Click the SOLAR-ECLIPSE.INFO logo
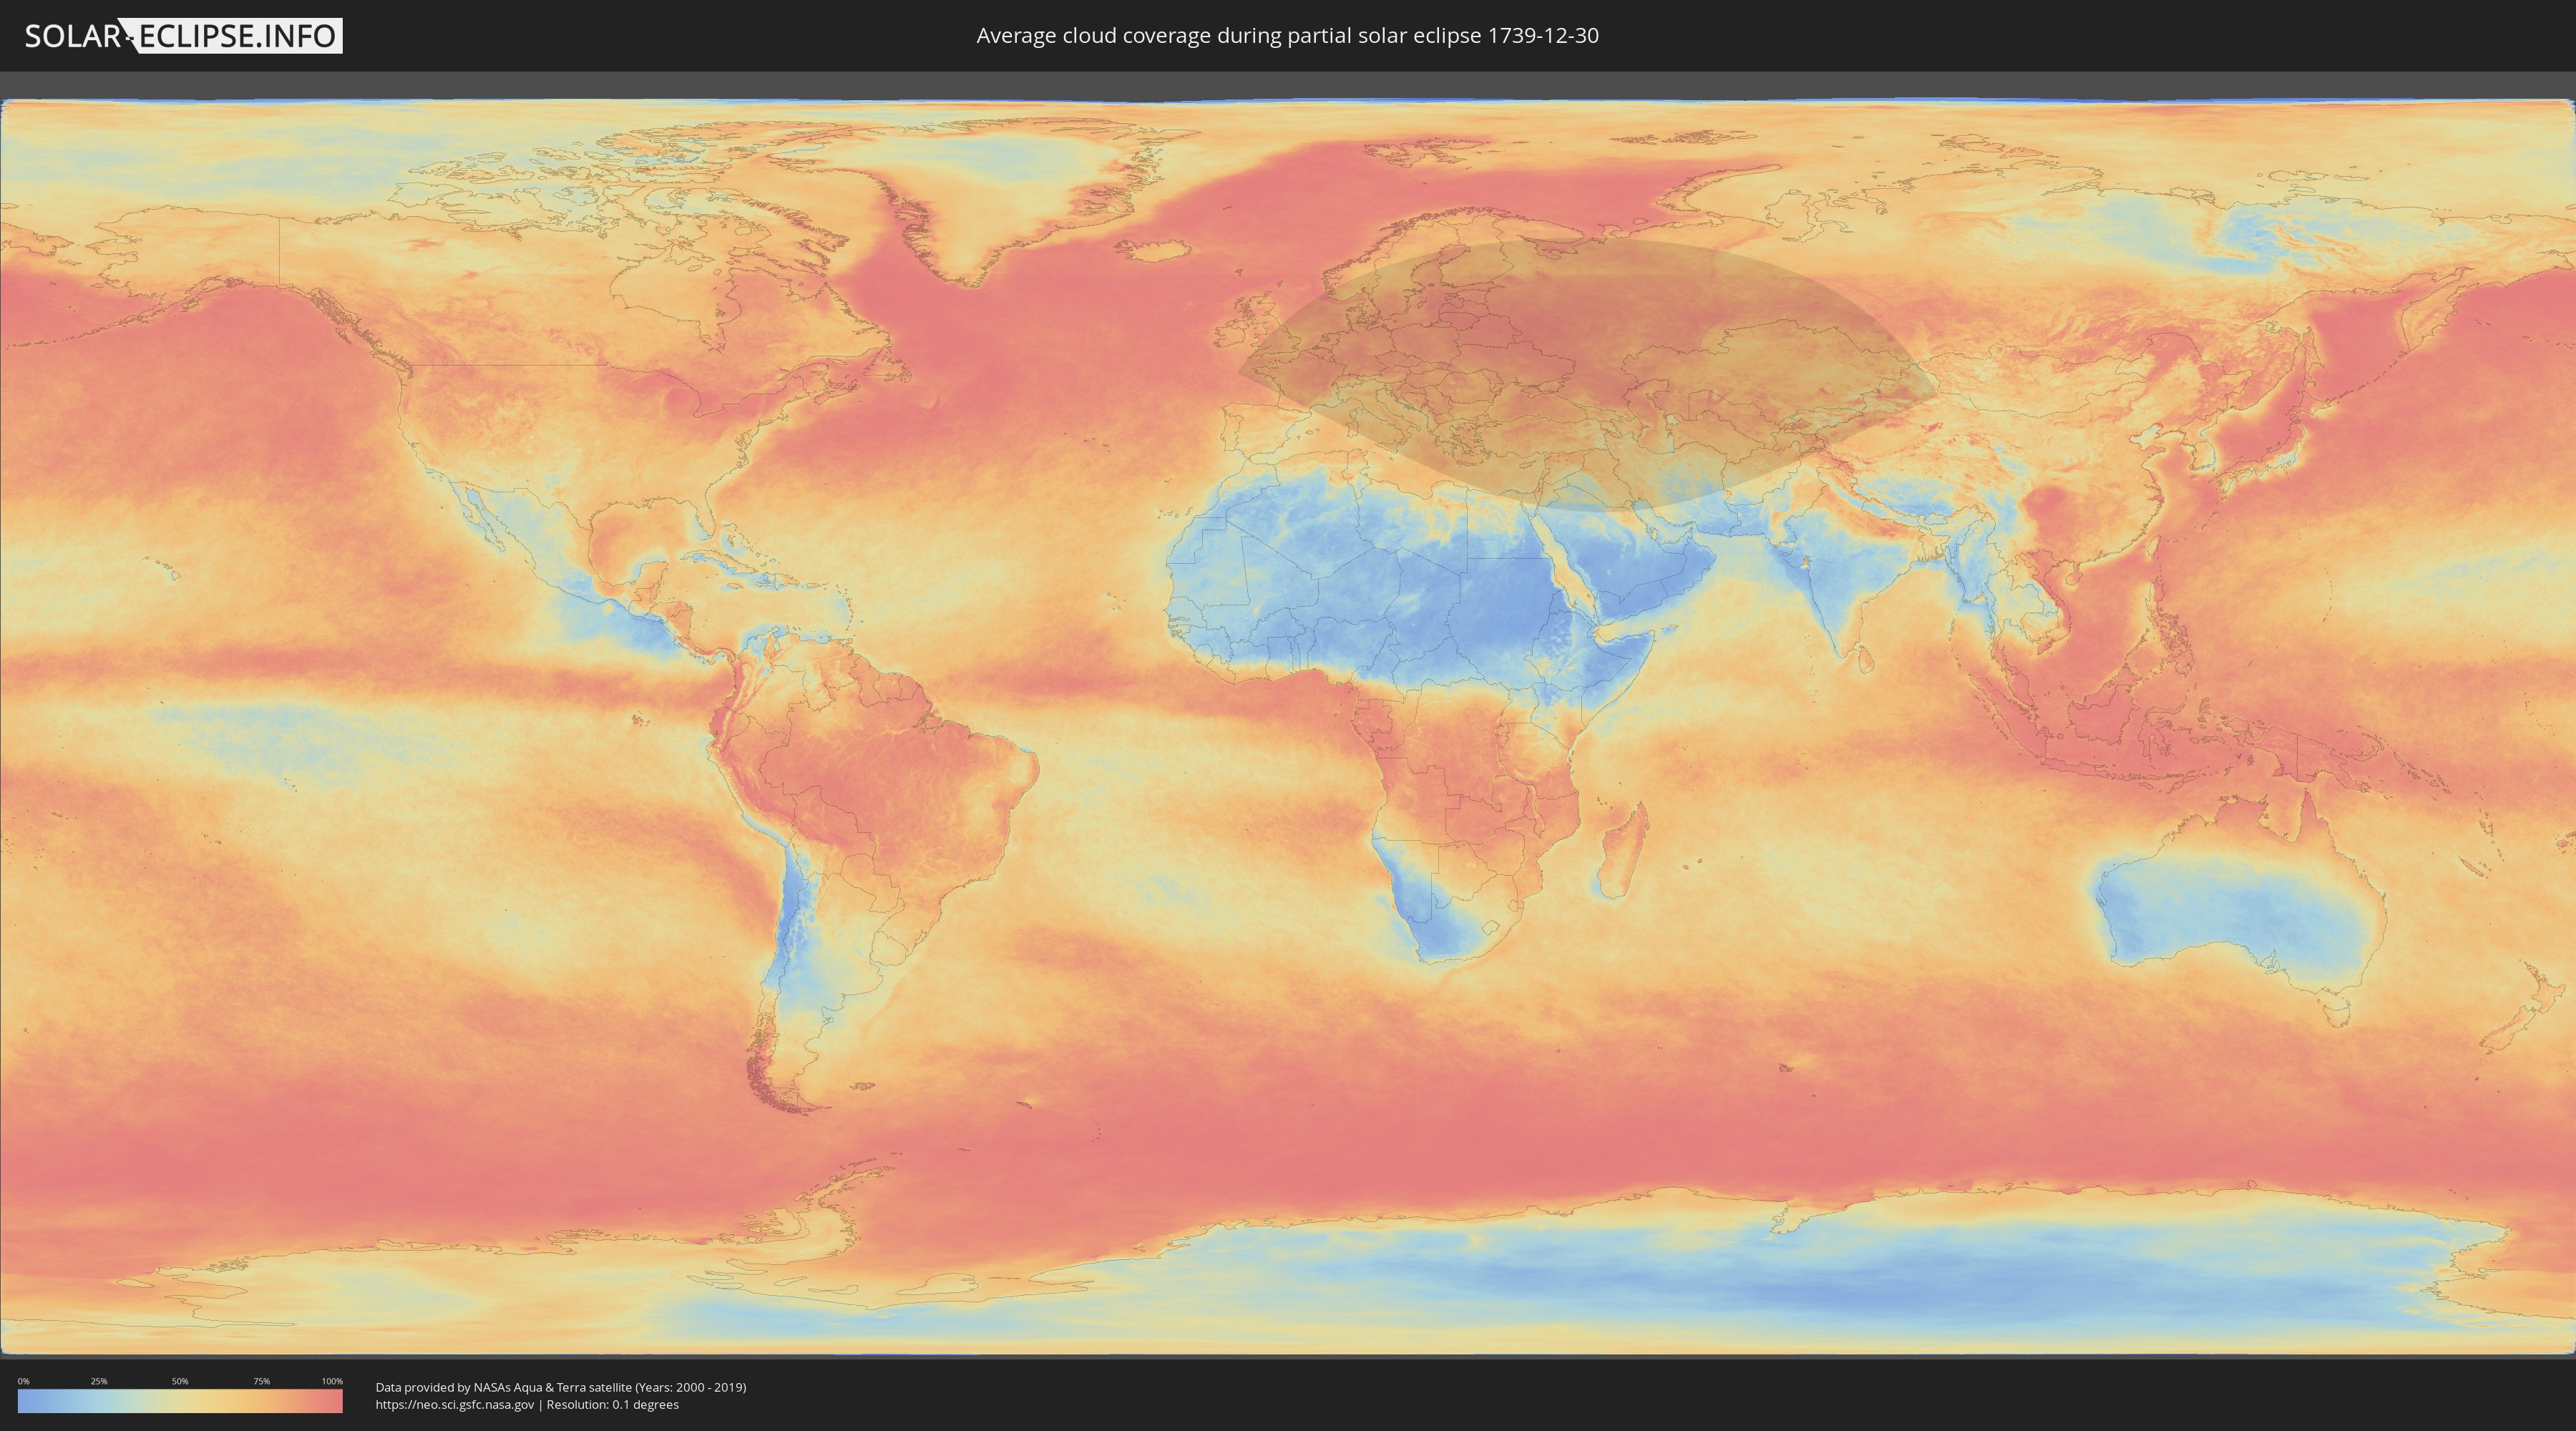 (183, 36)
